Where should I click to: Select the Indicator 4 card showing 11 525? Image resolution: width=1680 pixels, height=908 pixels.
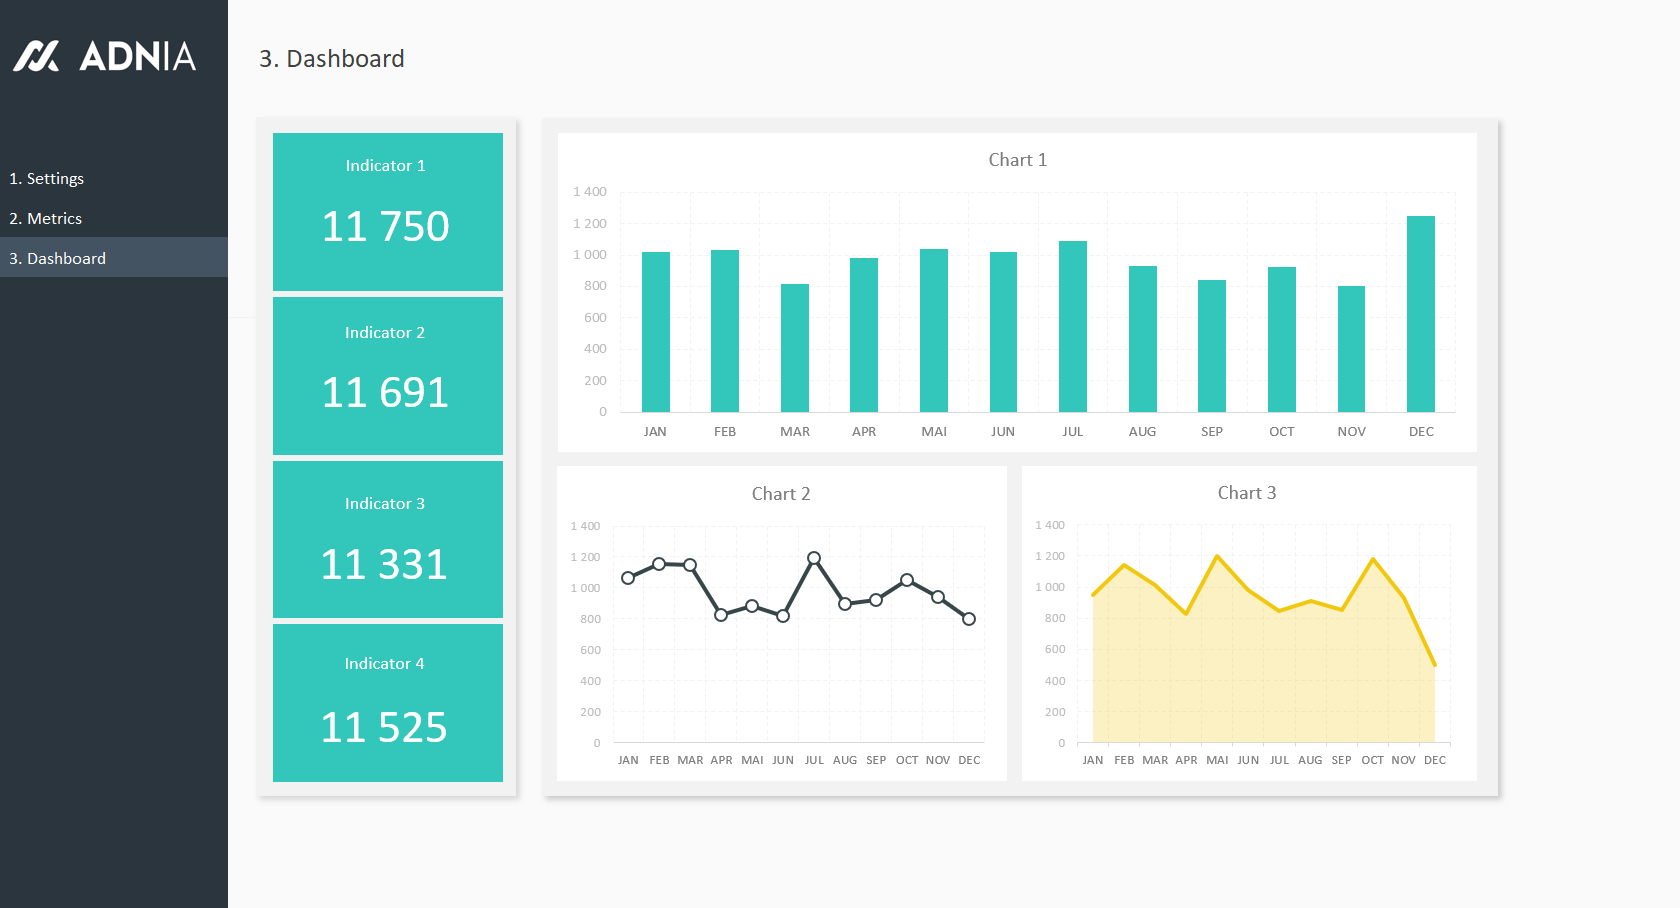coord(387,703)
